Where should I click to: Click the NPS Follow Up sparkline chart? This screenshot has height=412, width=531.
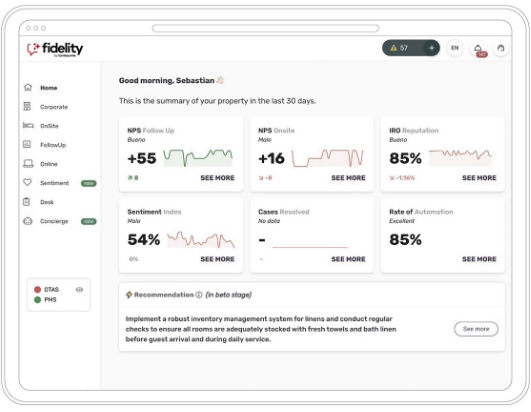[198, 158]
